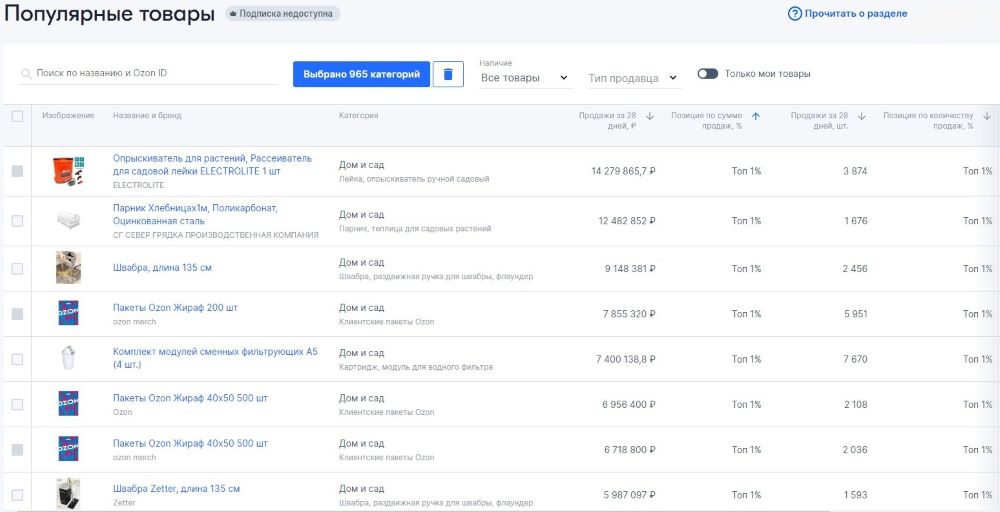Image resolution: width=1000 pixels, height=512 pixels.
Task: Click the search by name and Ozon ID field
Action: pos(156,73)
